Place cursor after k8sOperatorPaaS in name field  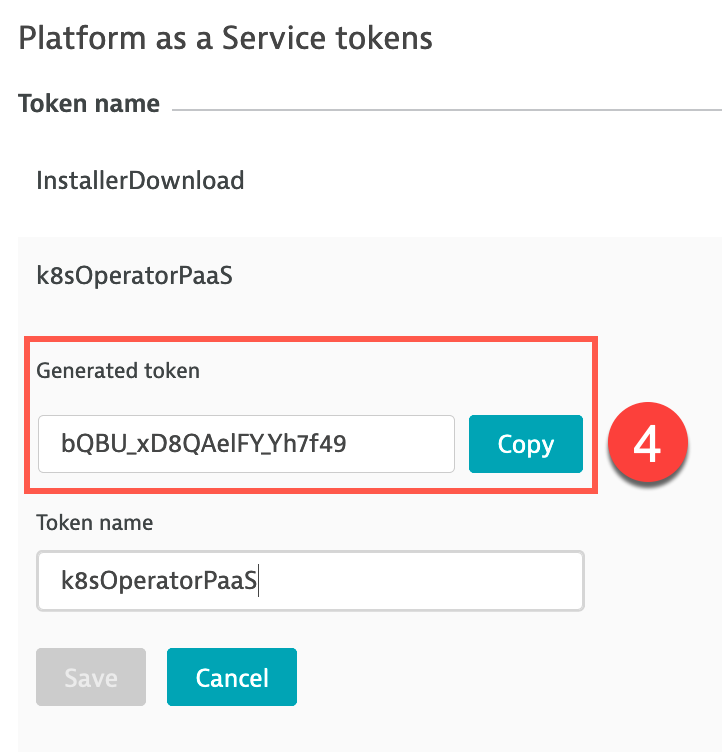tap(259, 581)
